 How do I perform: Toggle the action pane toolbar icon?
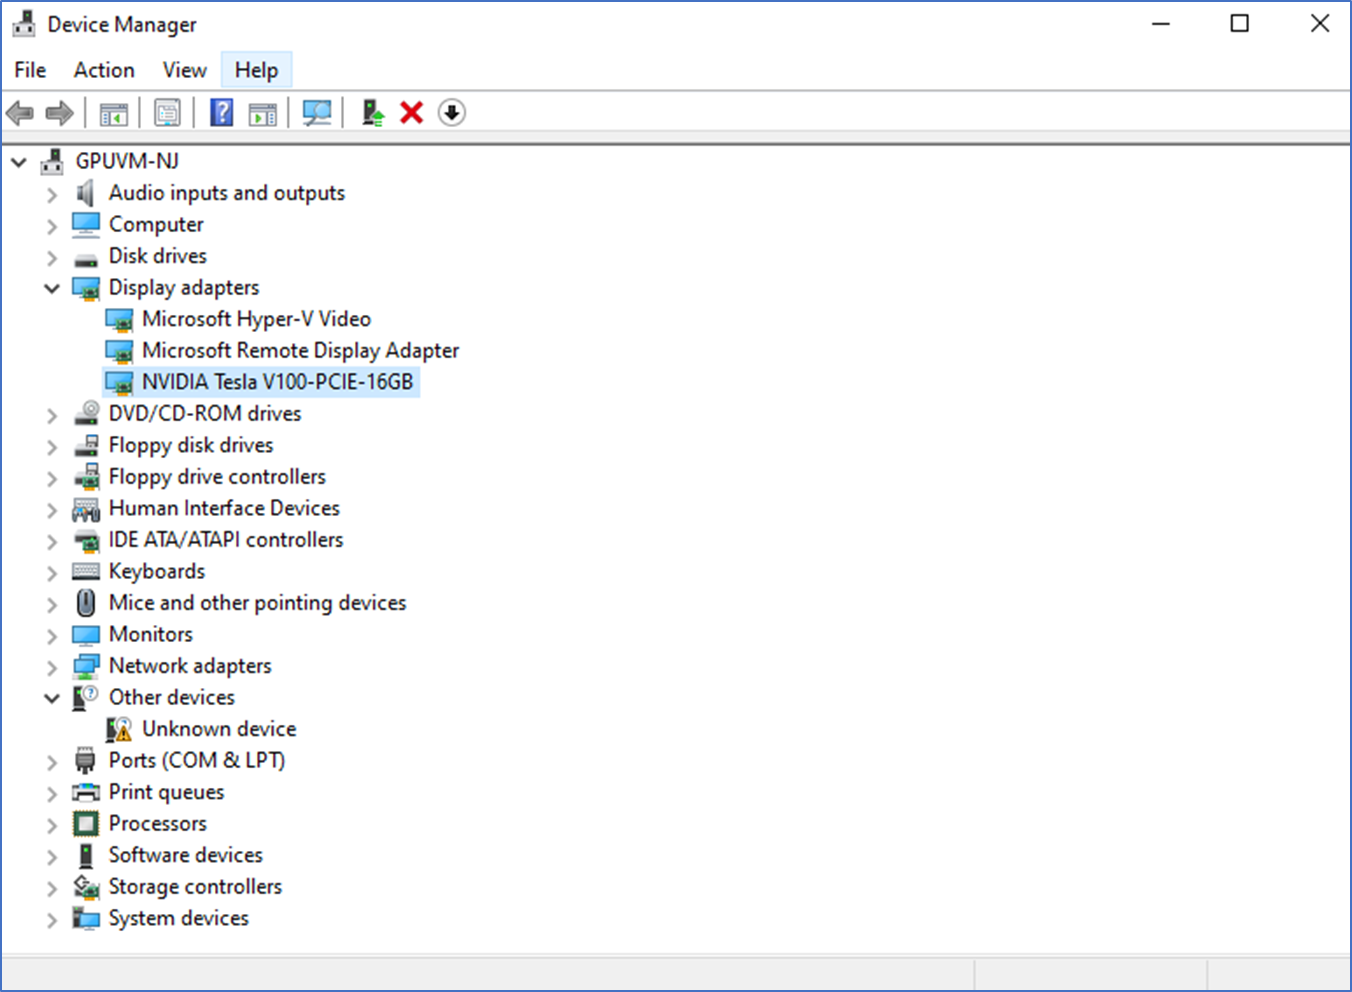click(x=263, y=113)
